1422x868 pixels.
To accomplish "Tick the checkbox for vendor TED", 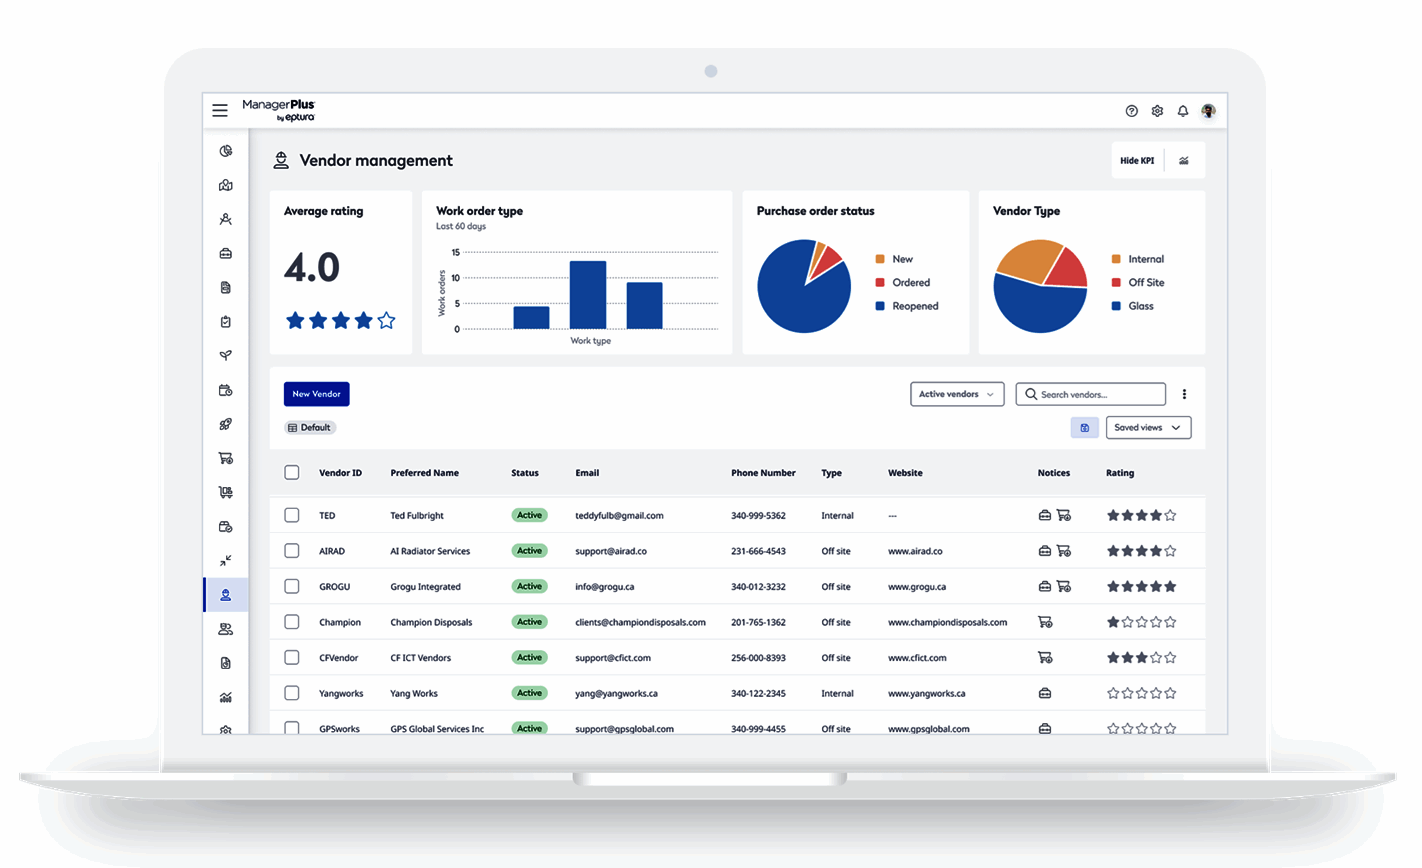I will point(292,515).
